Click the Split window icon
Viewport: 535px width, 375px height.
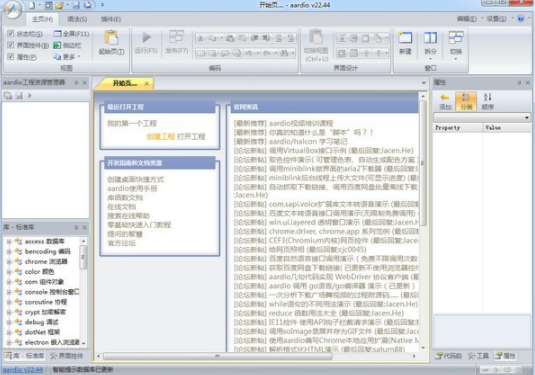[430, 38]
